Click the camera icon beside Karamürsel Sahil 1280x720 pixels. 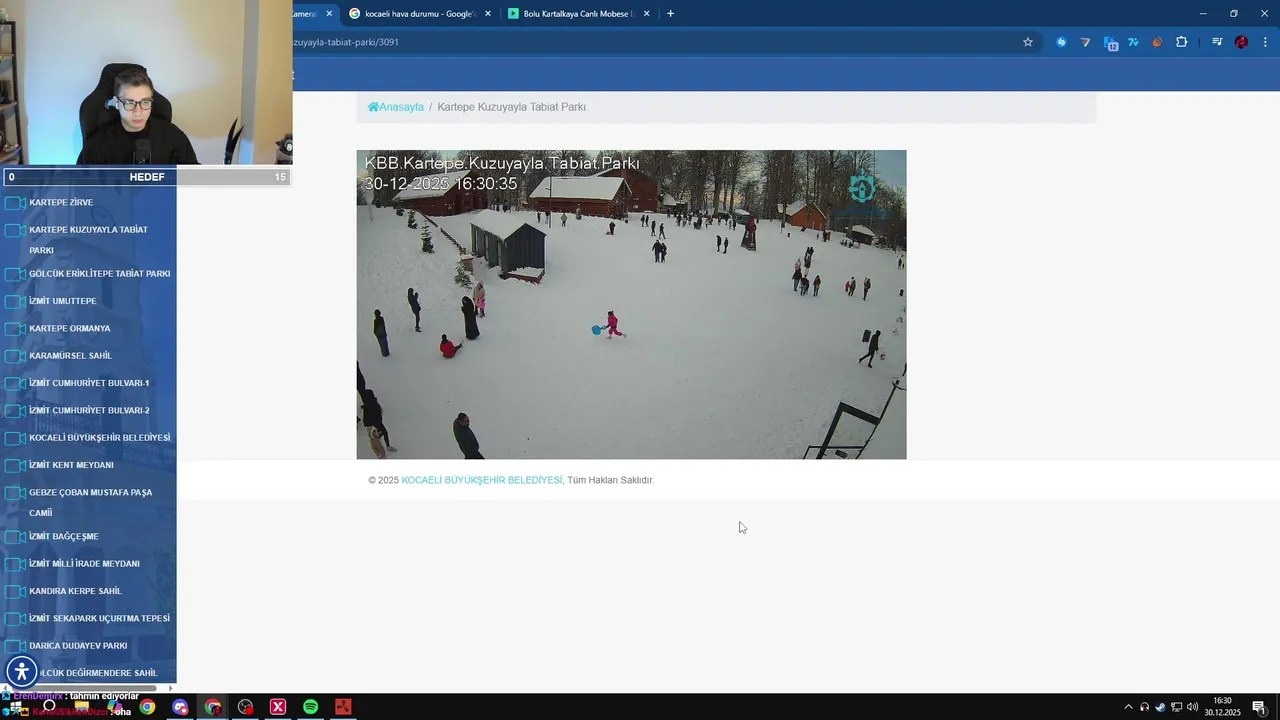[x=14, y=356]
